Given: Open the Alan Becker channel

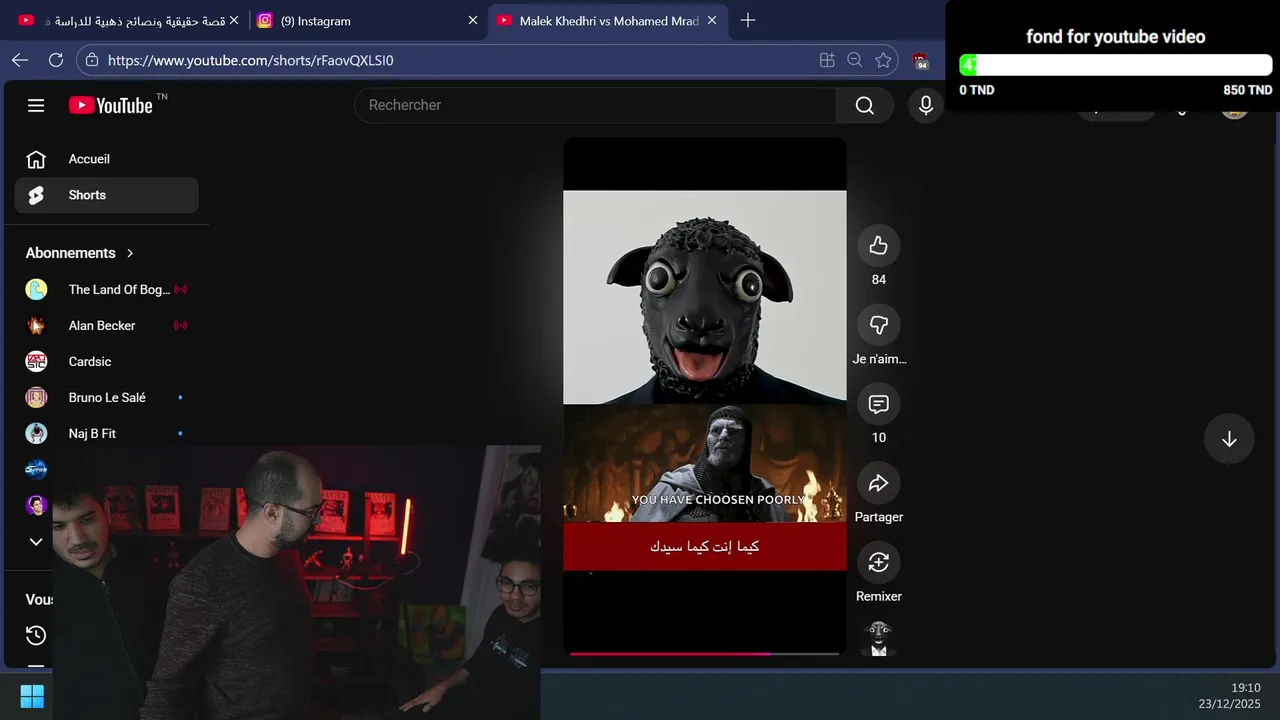Looking at the screenshot, I should 106,325.
